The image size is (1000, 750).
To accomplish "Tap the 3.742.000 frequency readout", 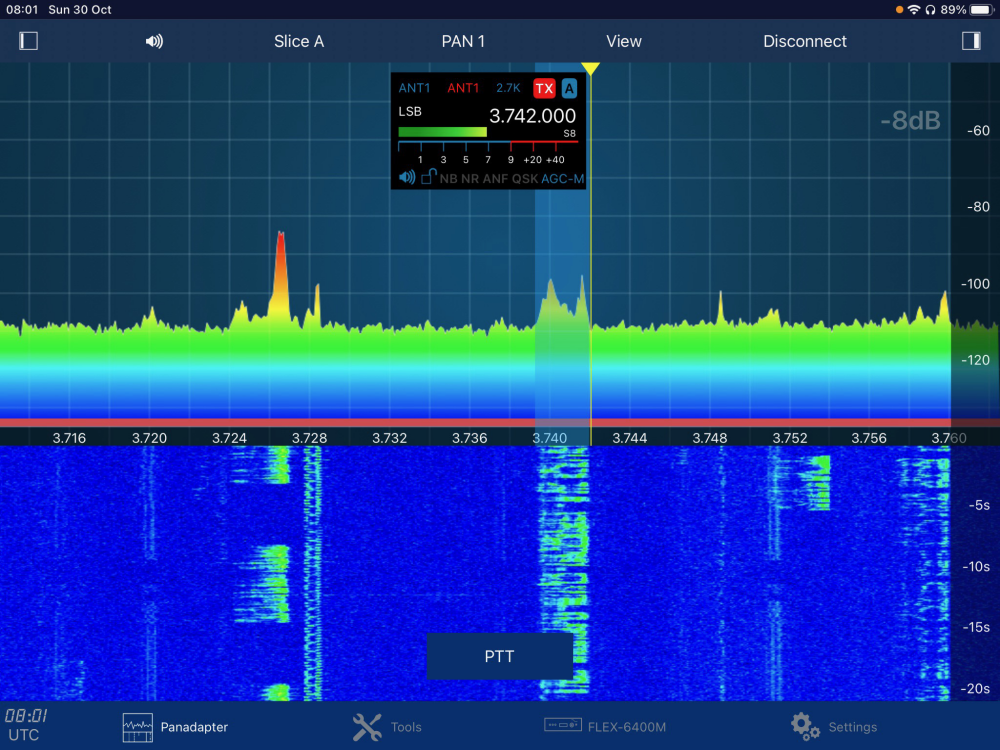I will click(x=532, y=116).
